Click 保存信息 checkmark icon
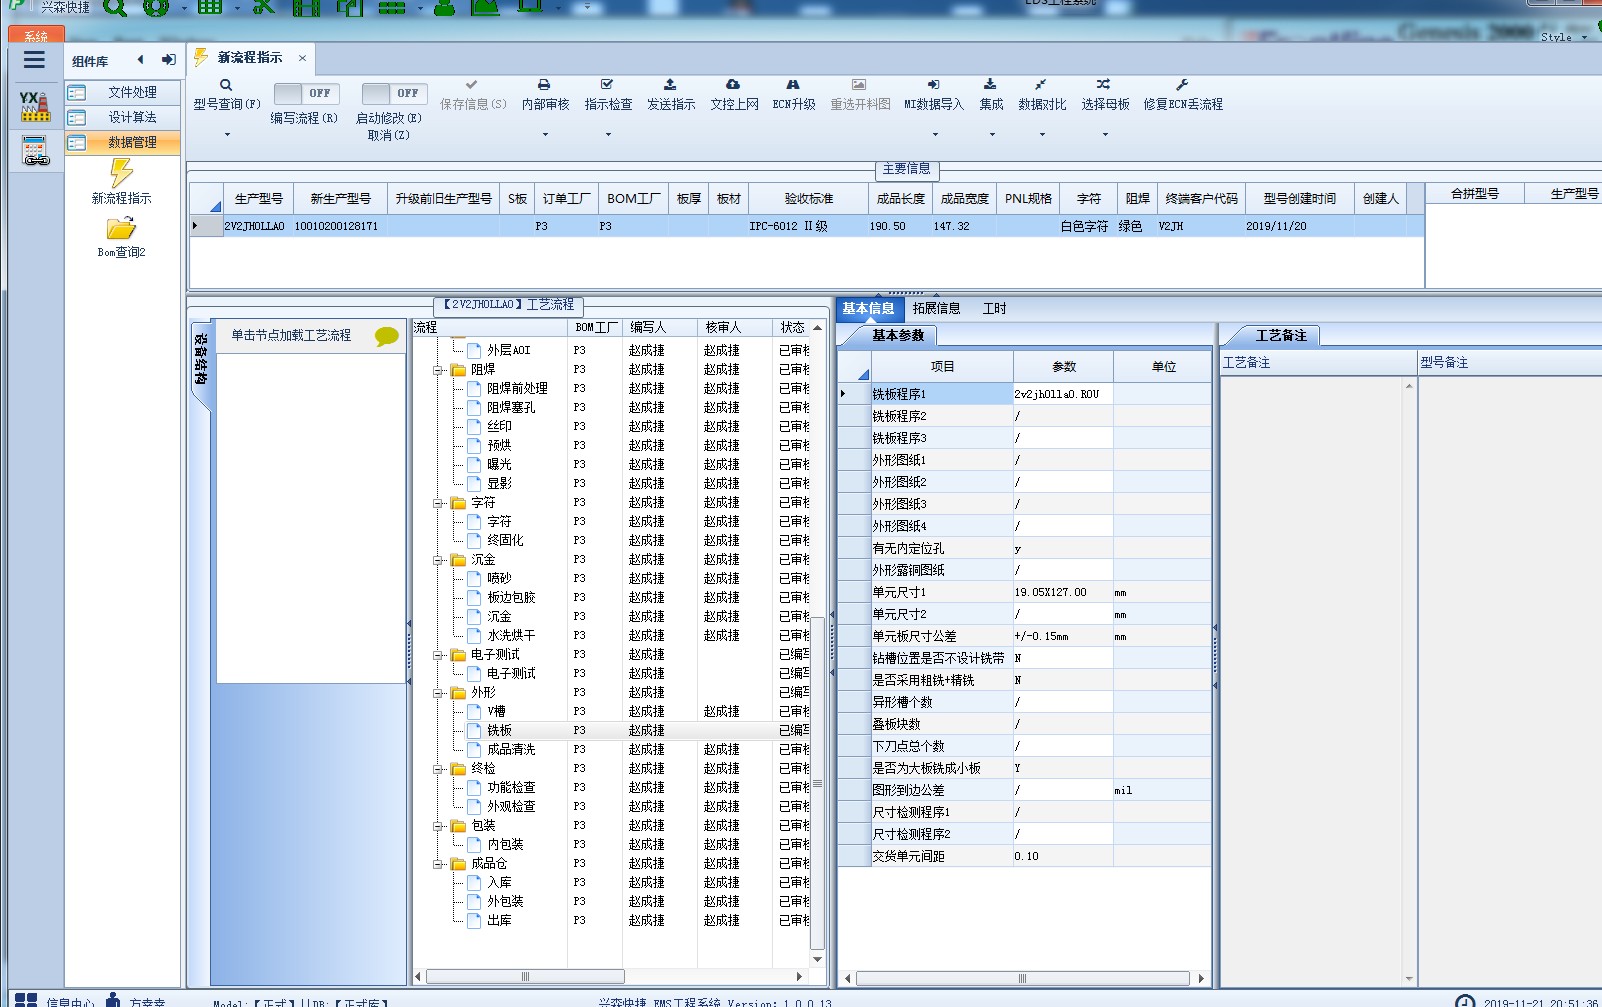Screen dimensions: 1602x1007 (472, 85)
